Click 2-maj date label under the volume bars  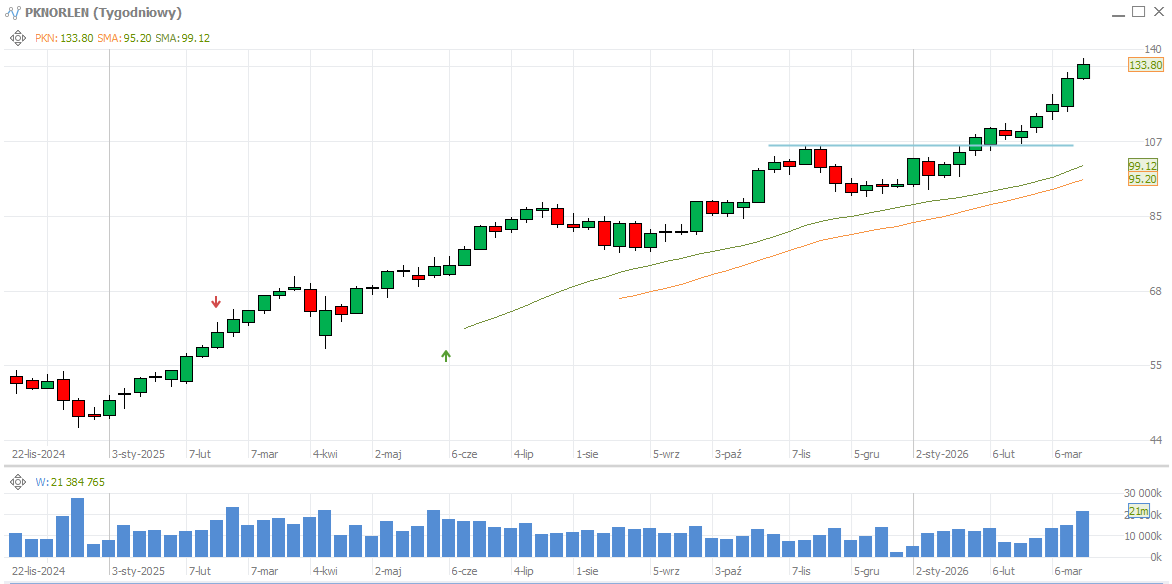coord(388,572)
